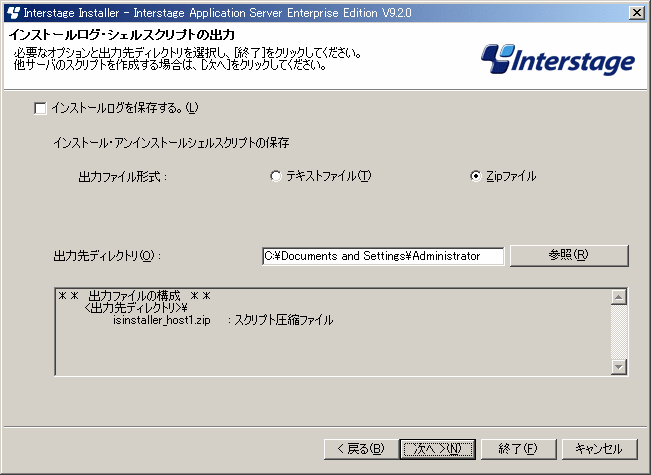This screenshot has height=475, width=651.
Task: Click the 出力先ディレクトリ(O) label
Action: click(x=107, y=256)
